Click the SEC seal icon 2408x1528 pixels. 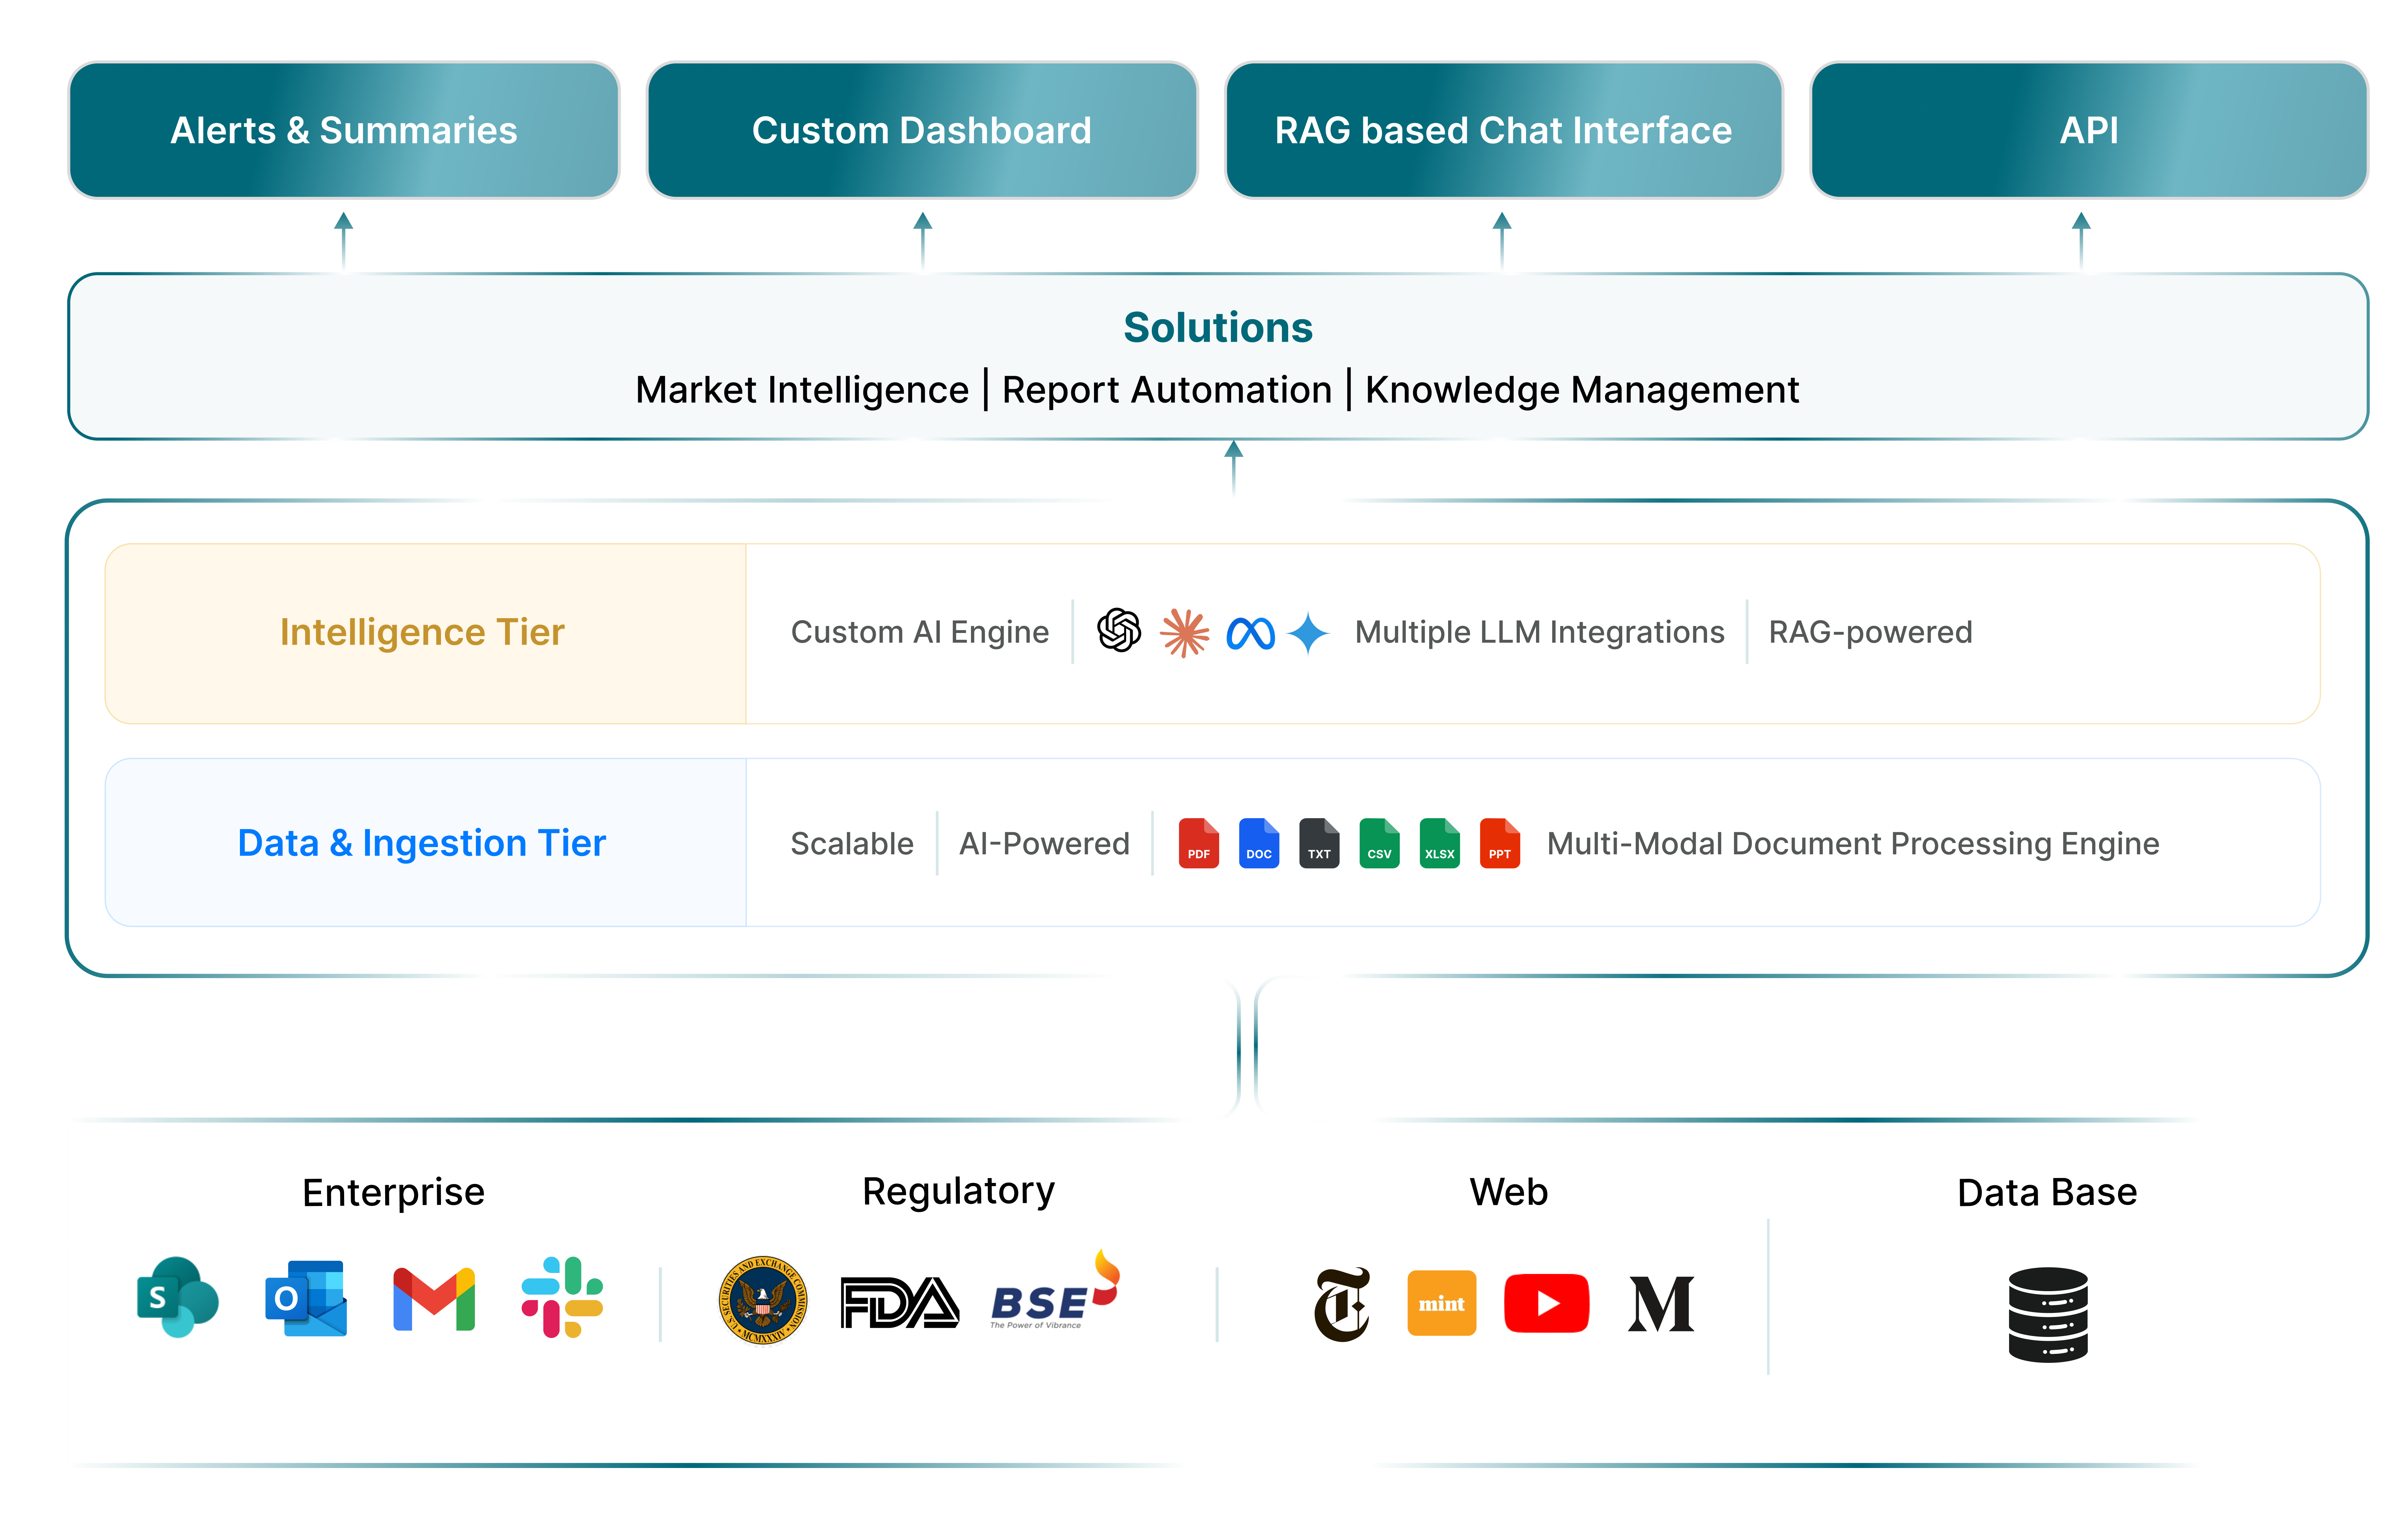[x=763, y=1300]
